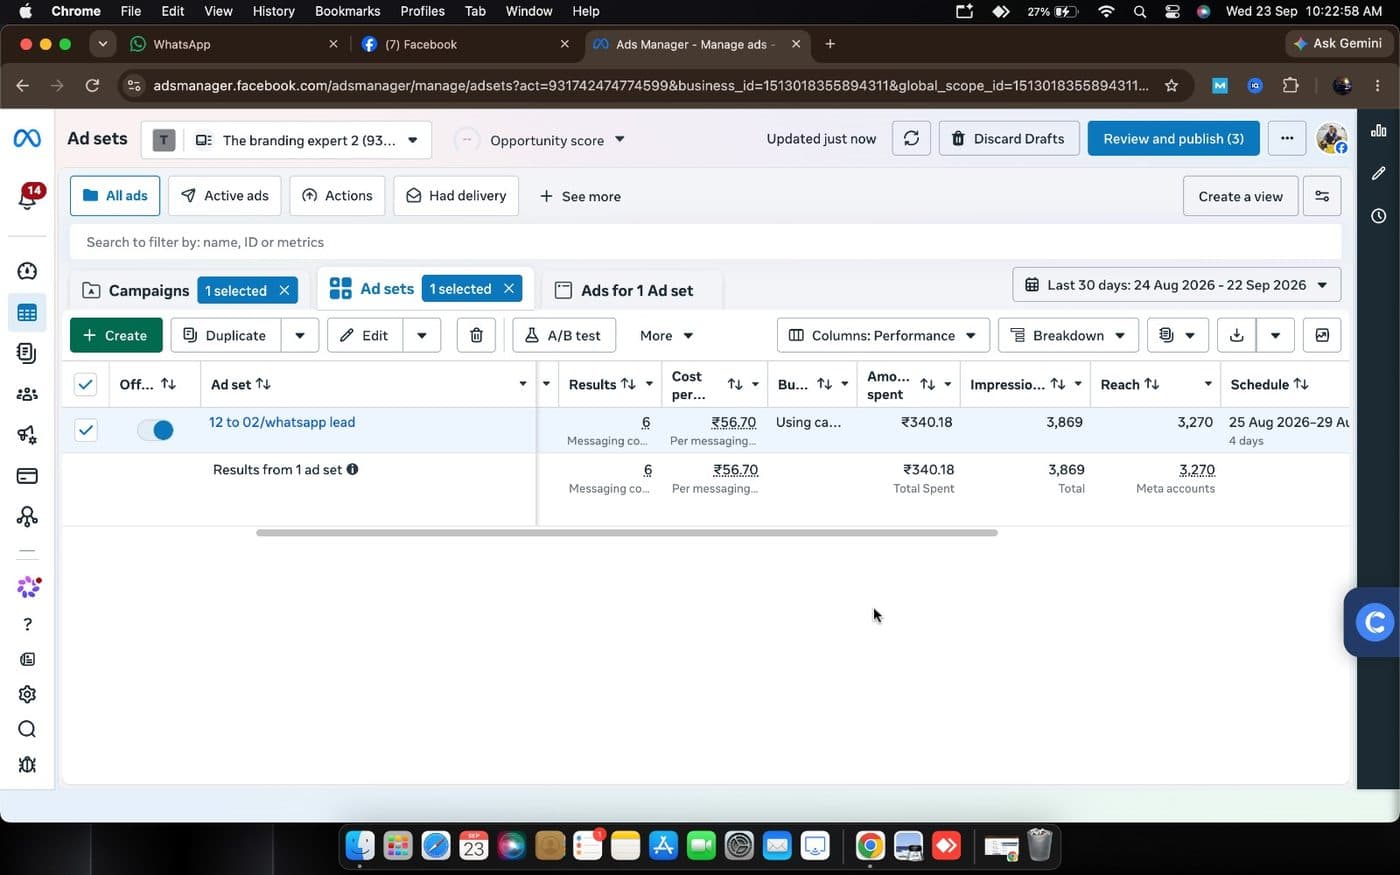Click Discard Drafts button
Viewport: 1400px width, 875px height.
pos(1009,139)
